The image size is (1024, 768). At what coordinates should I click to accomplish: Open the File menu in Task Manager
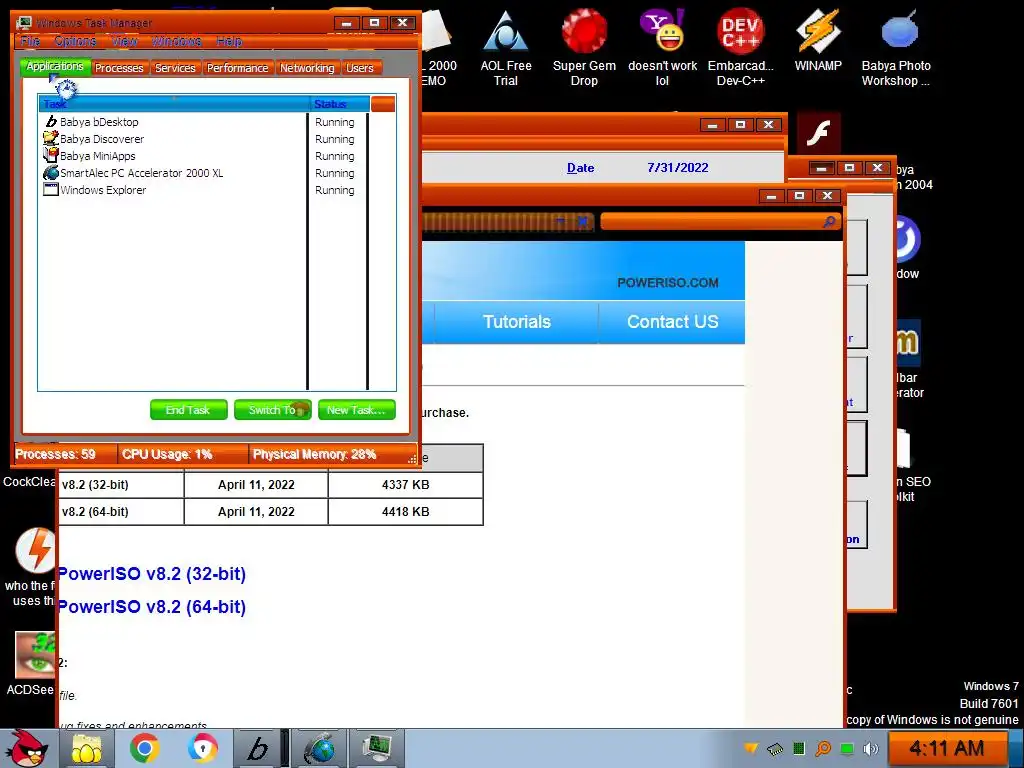tap(30, 41)
